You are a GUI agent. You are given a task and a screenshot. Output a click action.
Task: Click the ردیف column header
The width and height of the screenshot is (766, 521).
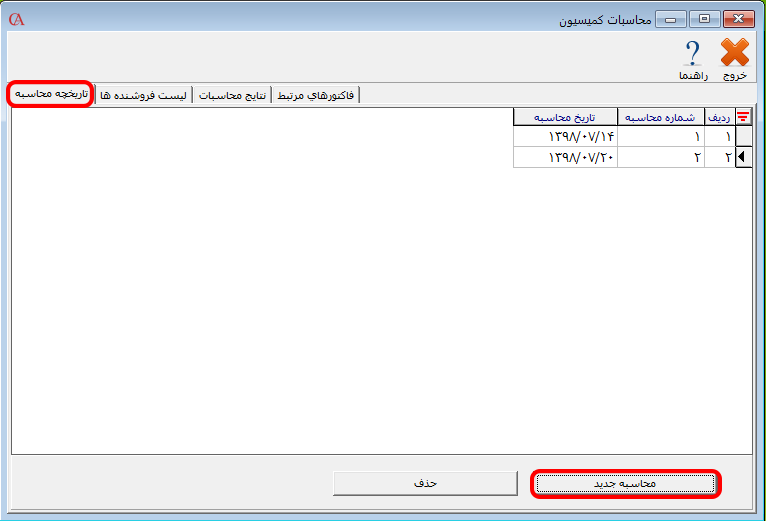(719, 116)
